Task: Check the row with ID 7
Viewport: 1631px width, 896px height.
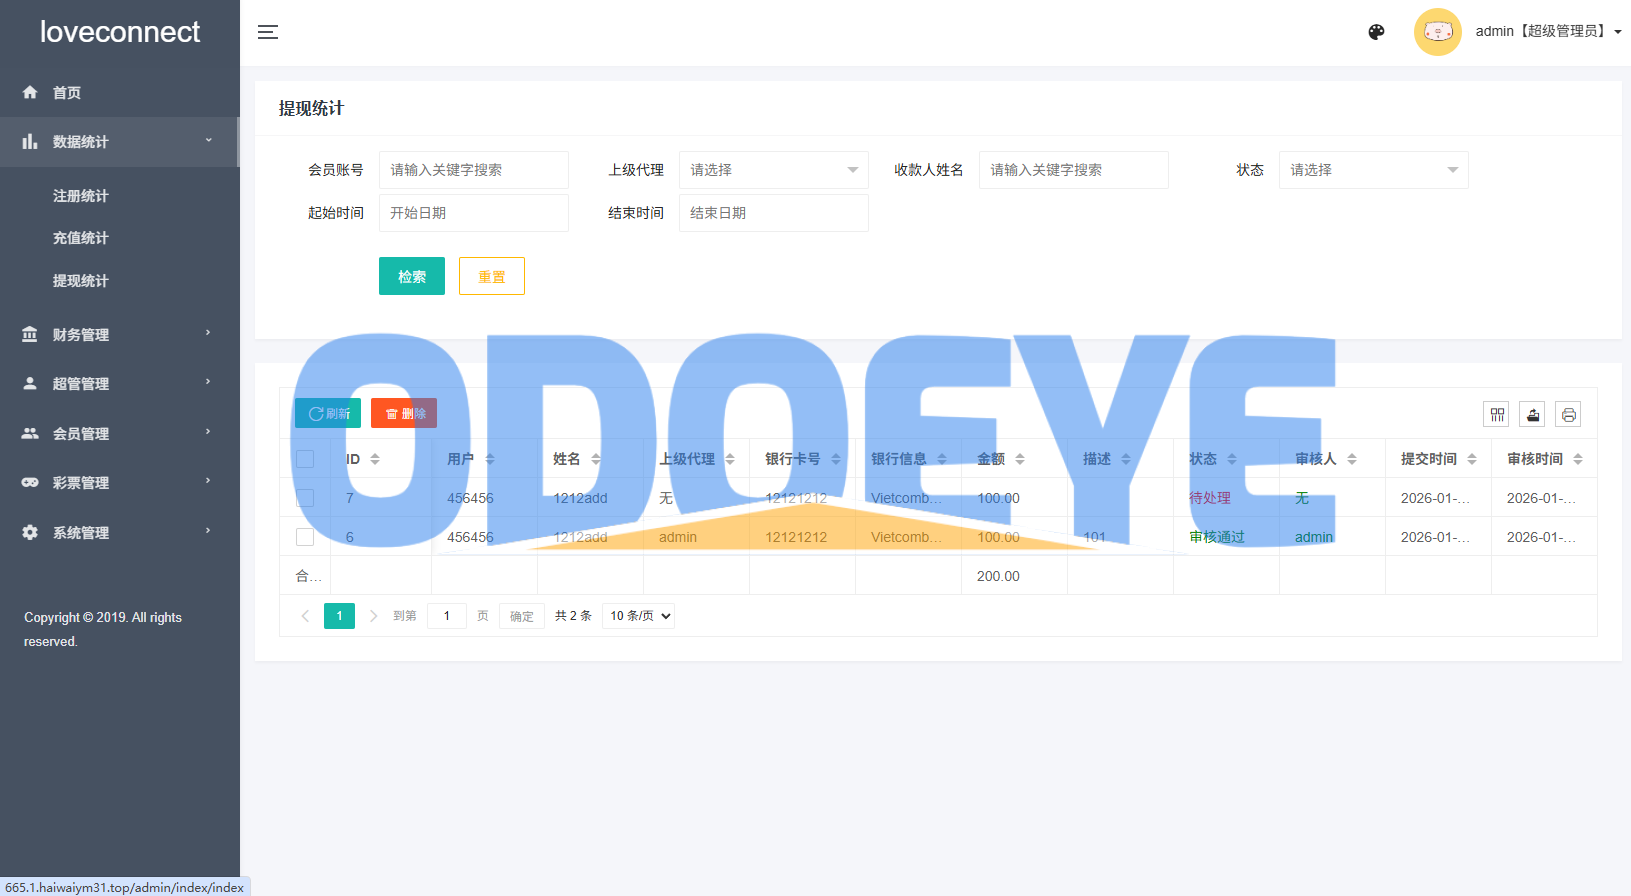Action: click(305, 498)
